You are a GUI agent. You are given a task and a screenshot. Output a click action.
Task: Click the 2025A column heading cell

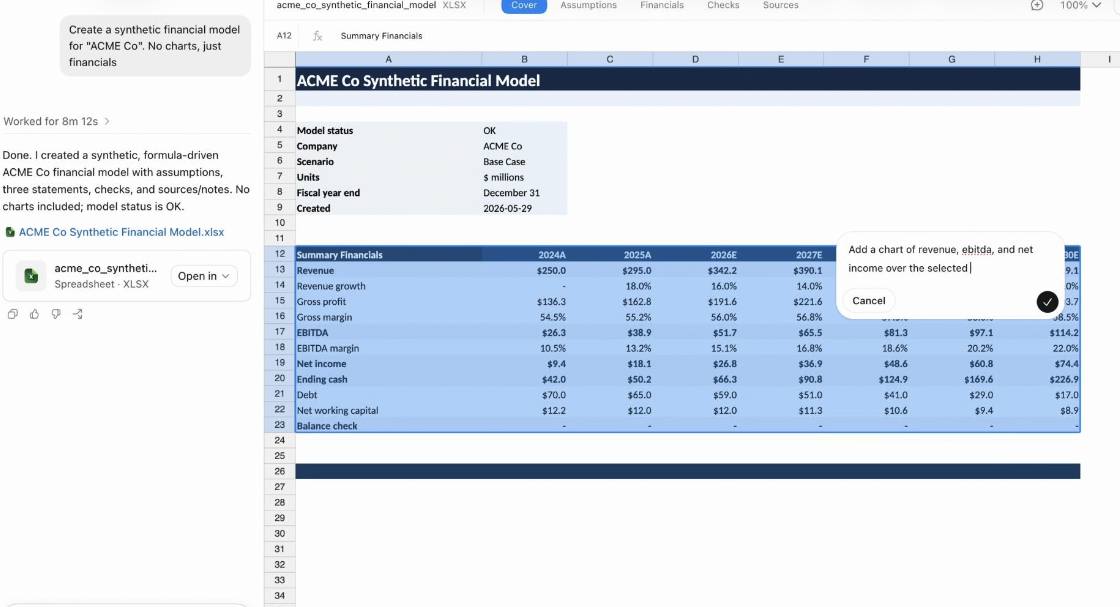point(610,255)
